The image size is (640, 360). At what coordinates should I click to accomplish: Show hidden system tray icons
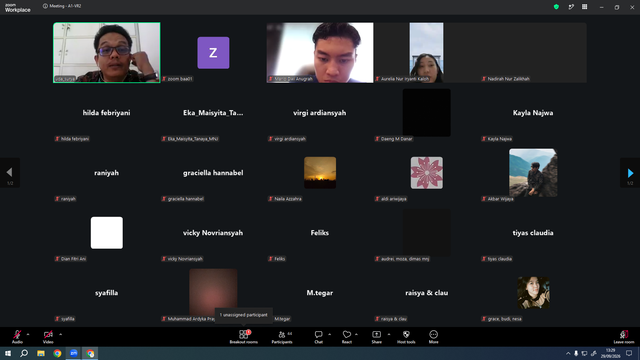(x=568, y=353)
